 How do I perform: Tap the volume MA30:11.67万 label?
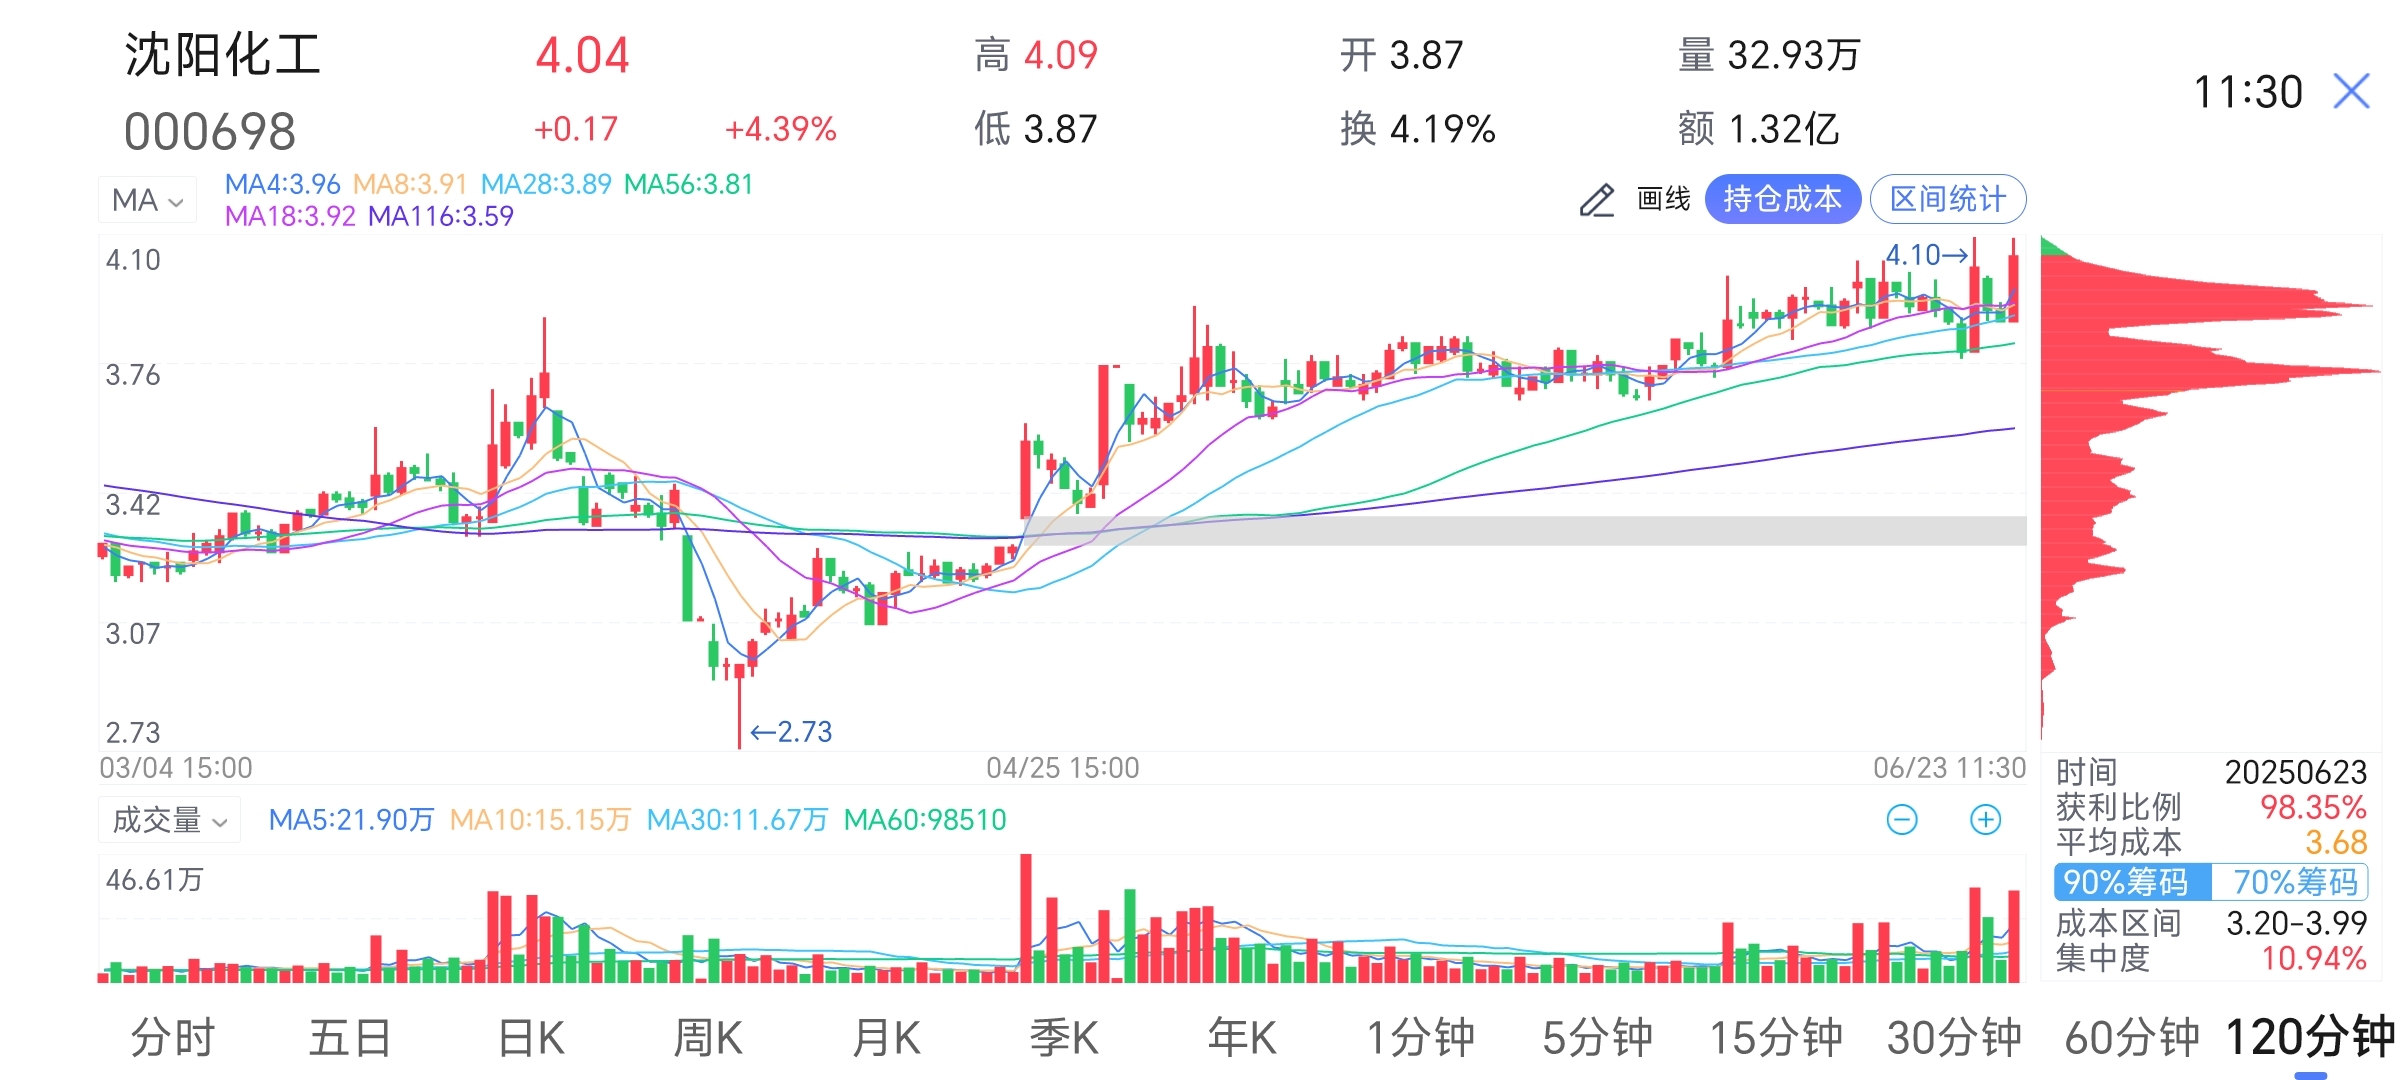coord(737,820)
